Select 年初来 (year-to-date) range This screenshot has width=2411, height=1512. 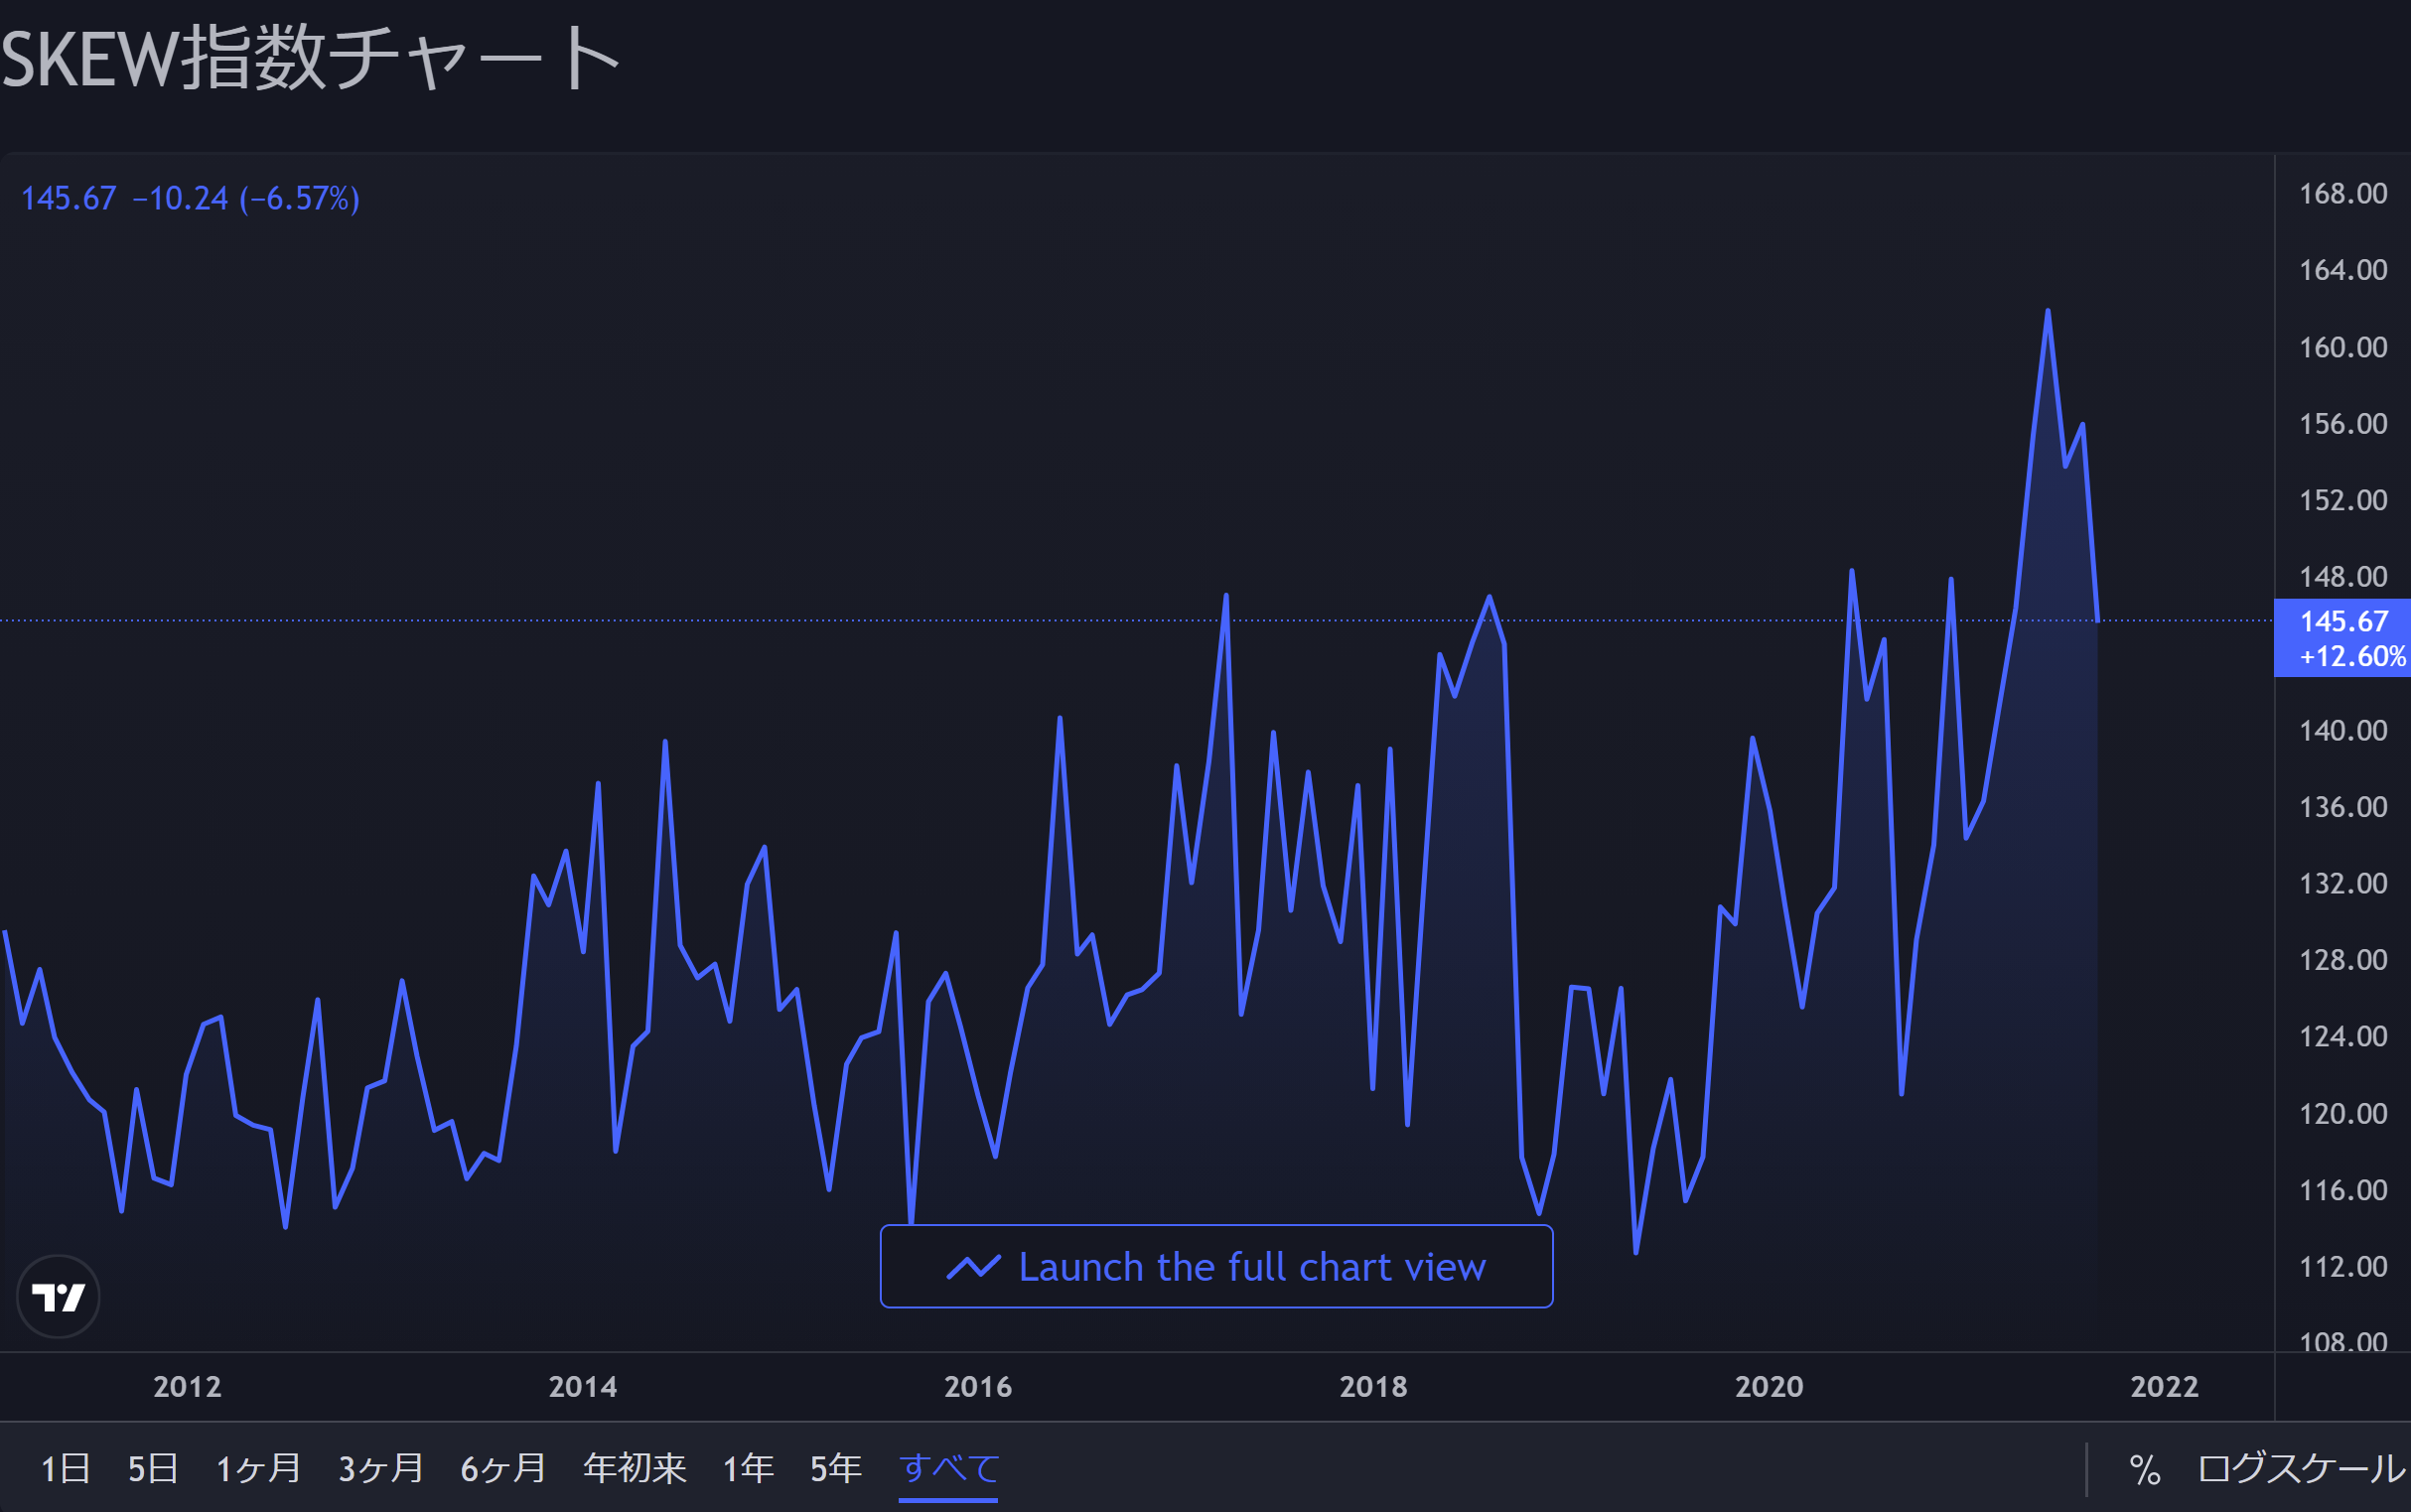point(634,1468)
